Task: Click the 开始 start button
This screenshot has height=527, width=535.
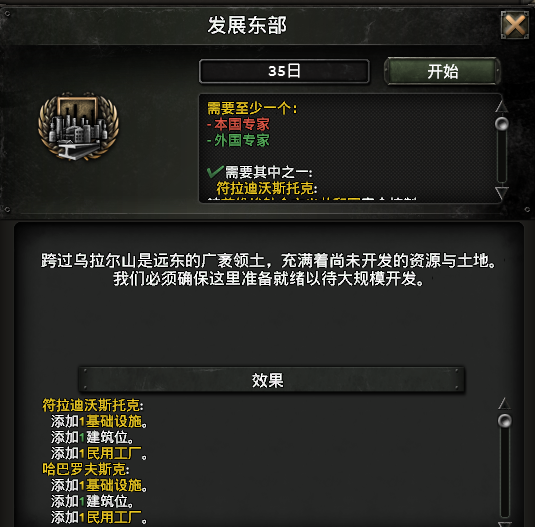Action: click(x=442, y=71)
